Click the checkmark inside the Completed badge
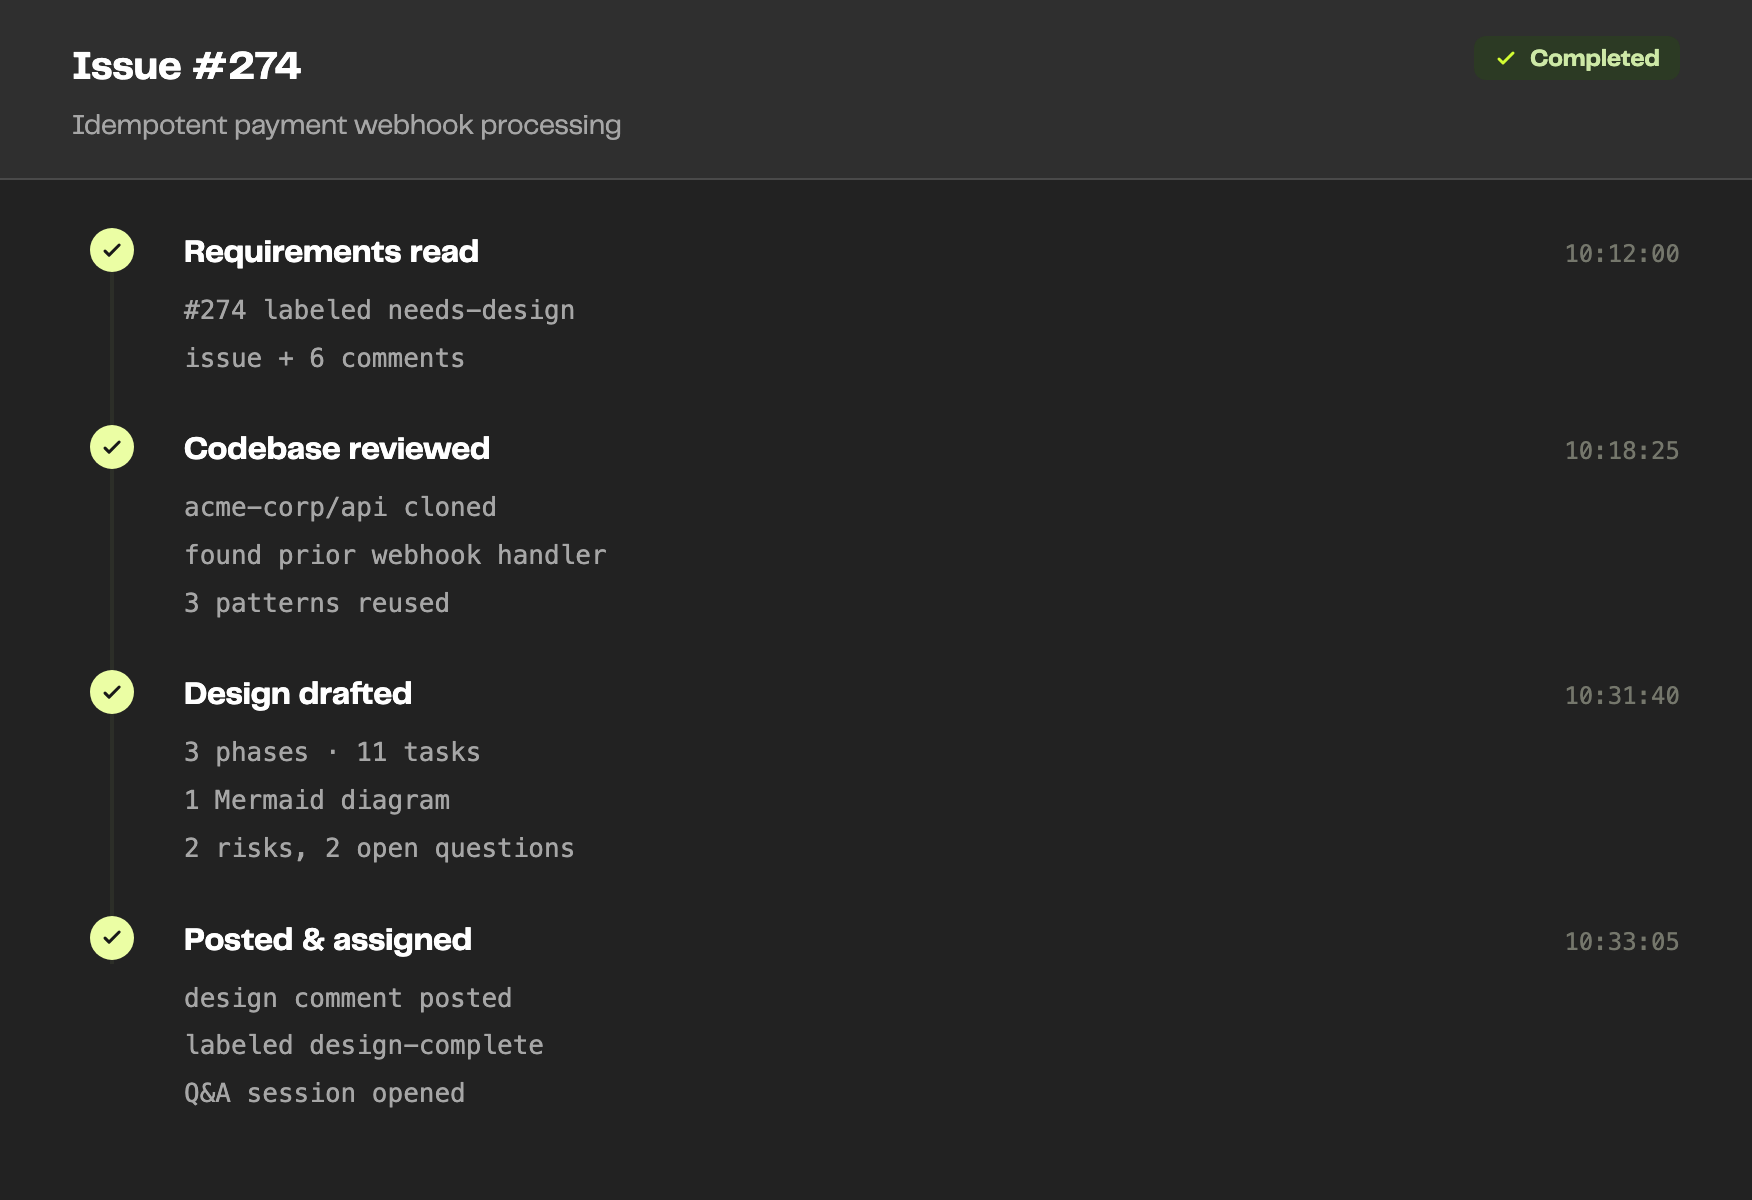This screenshot has width=1752, height=1200. coord(1506,58)
